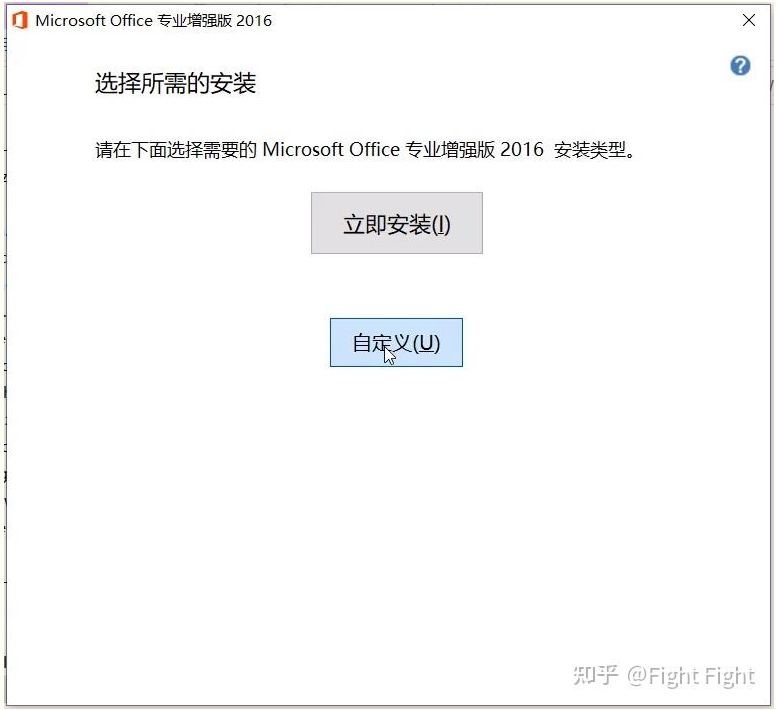Click the 立即安装(I) button
Screen dimensions: 776x710
click(396, 223)
